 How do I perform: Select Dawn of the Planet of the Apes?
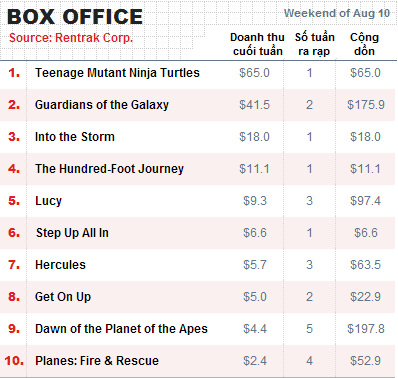tap(121, 329)
